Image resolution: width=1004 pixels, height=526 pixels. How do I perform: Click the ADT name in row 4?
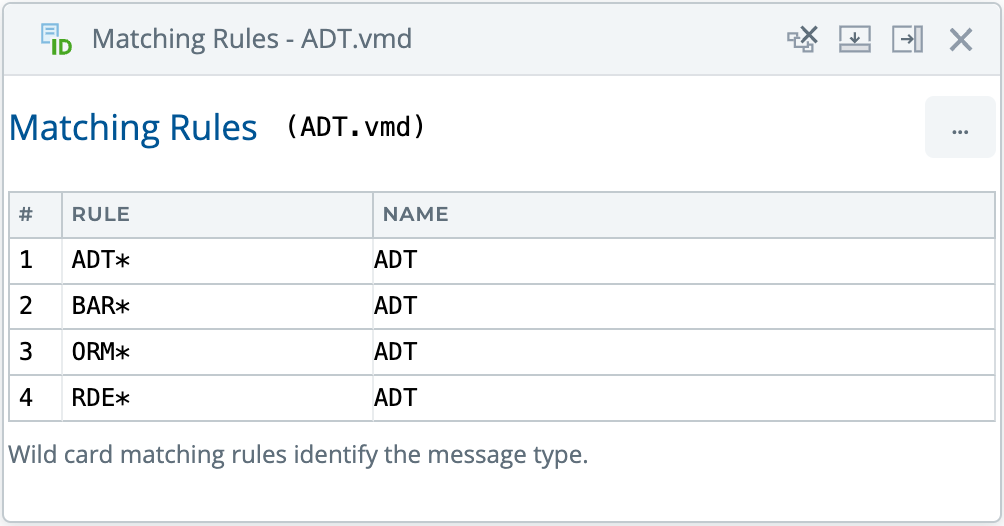pyautogui.click(x=396, y=398)
